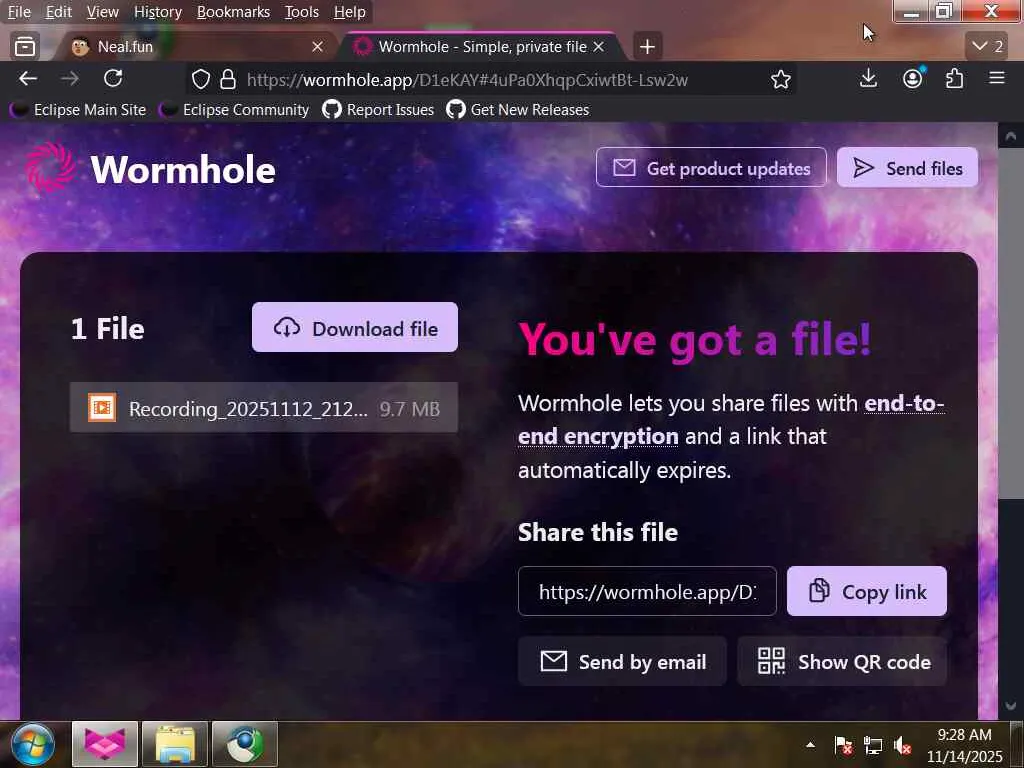Open the Edit menu
The image size is (1024, 768).
[x=58, y=12]
